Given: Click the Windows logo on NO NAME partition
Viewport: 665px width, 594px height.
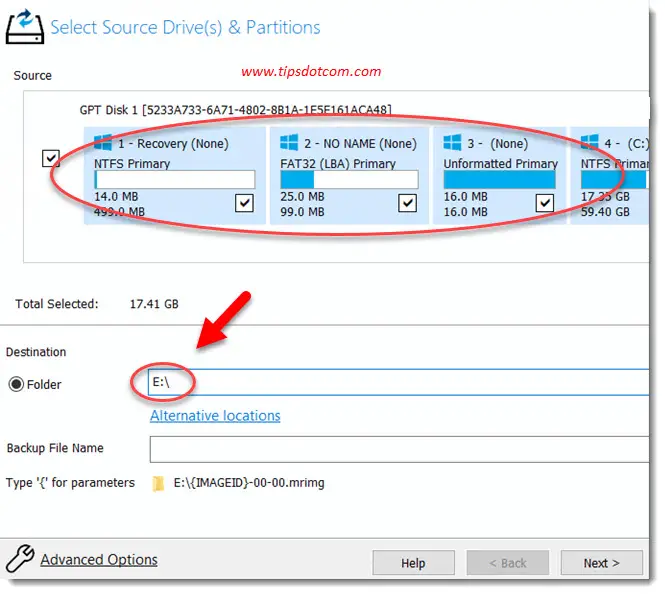Looking at the screenshot, I should pos(289,143).
